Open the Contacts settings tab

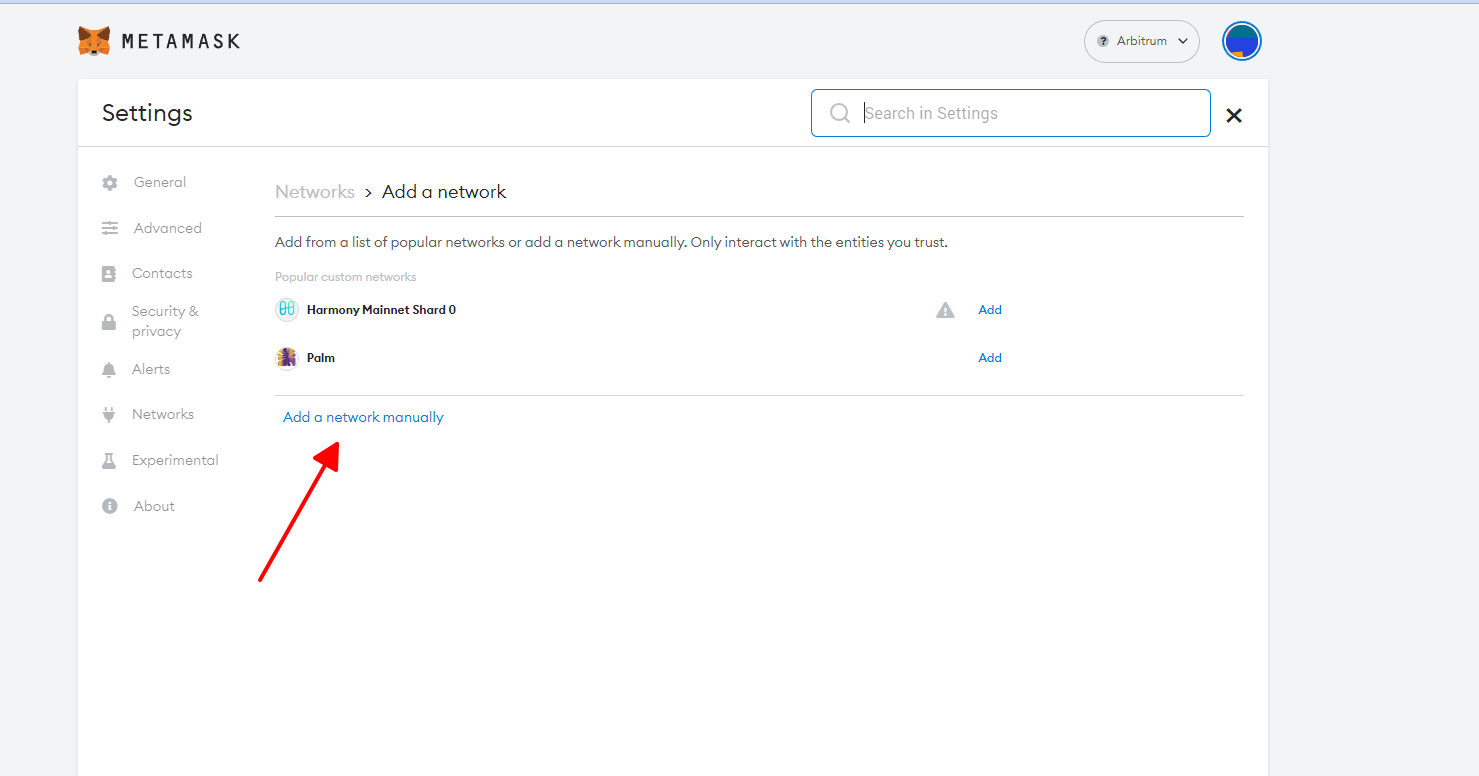click(x=162, y=273)
